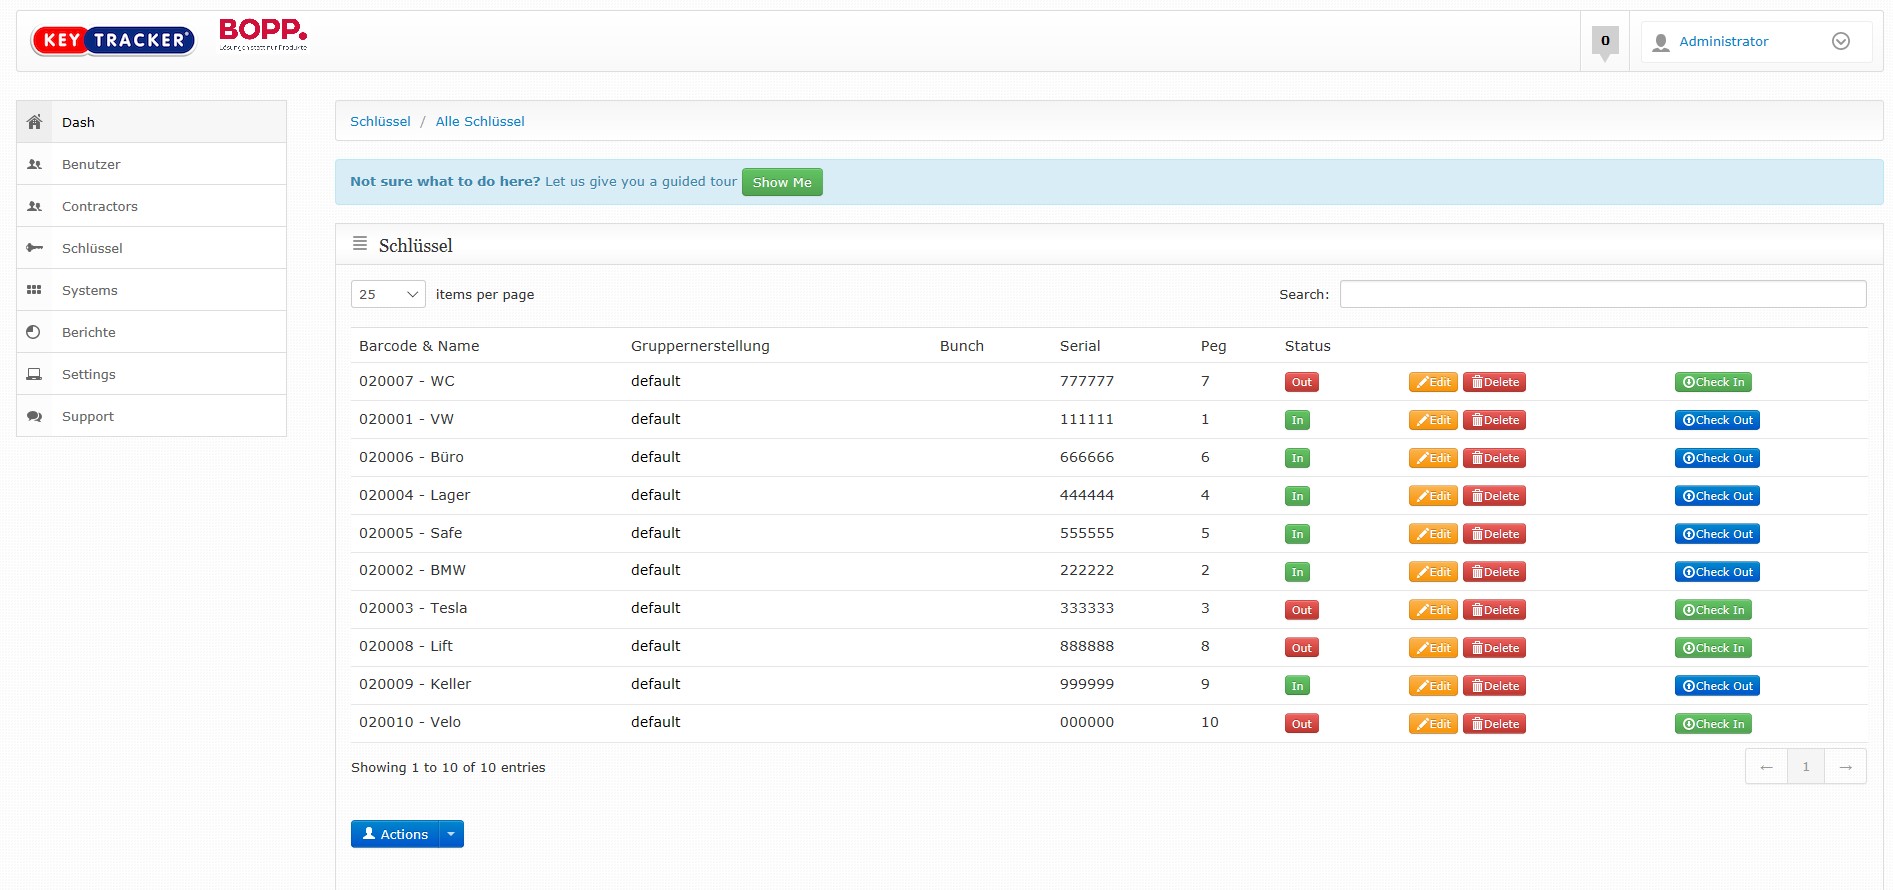Image resolution: width=1893 pixels, height=890 pixels.
Task: Start the guided tour with Show Me
Action: (782, 182)
